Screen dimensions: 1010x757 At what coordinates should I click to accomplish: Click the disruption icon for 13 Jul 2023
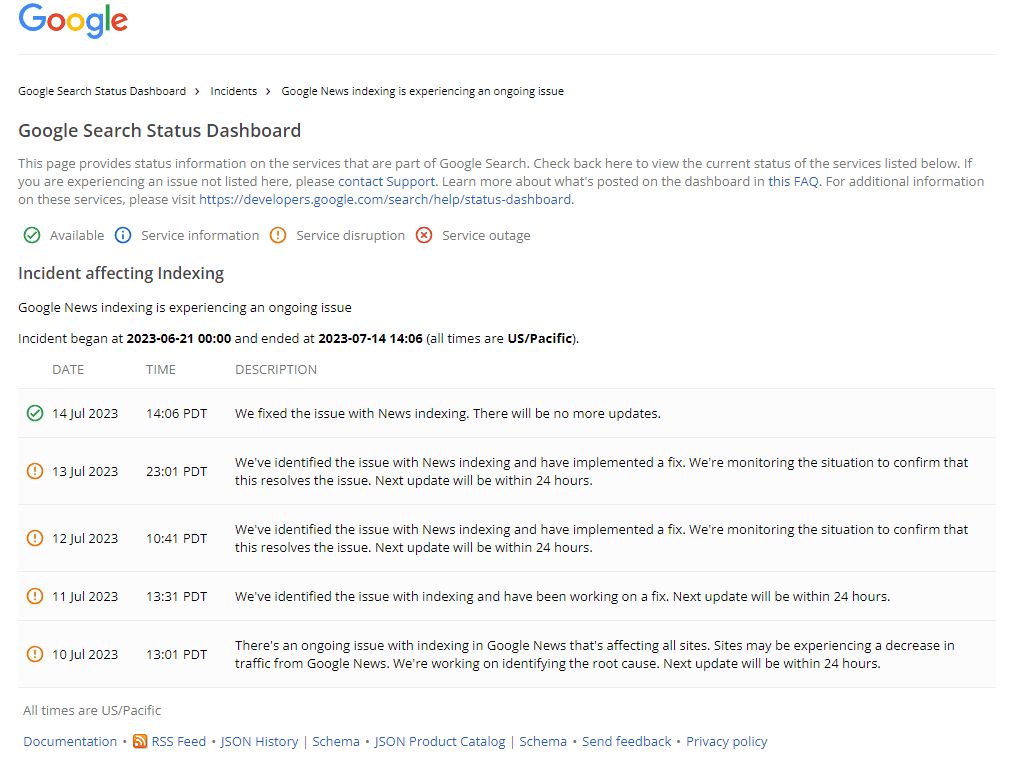pyautogui.click(x=35, y=471)
